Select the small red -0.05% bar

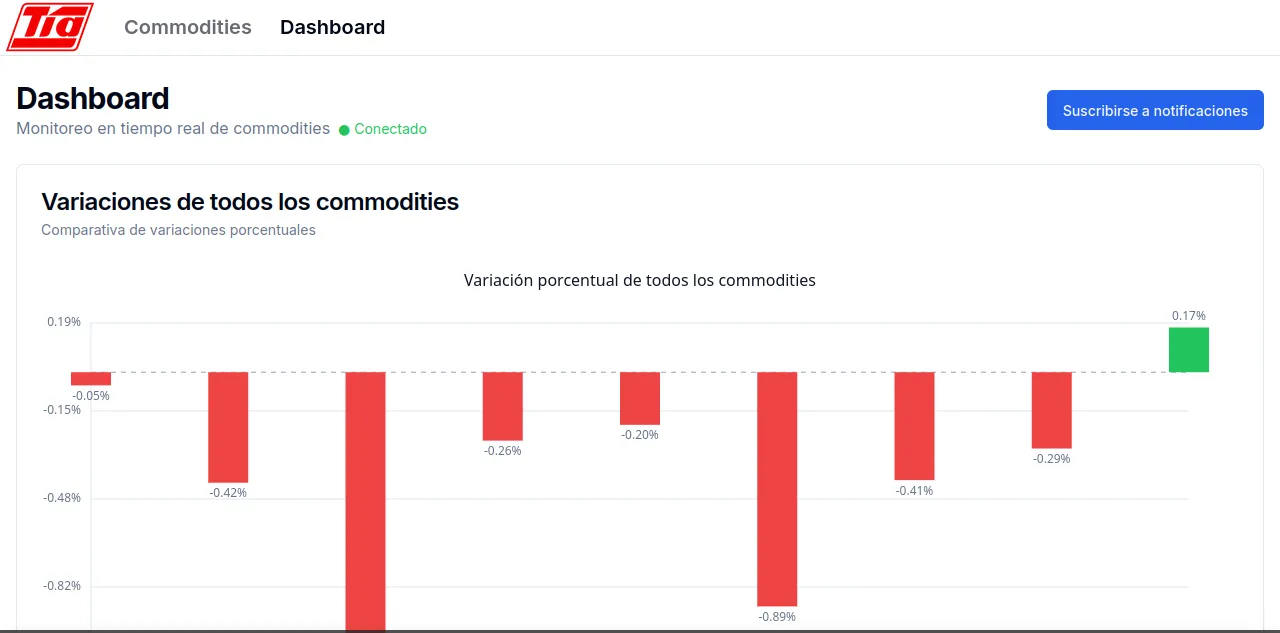tap(91, 378)
